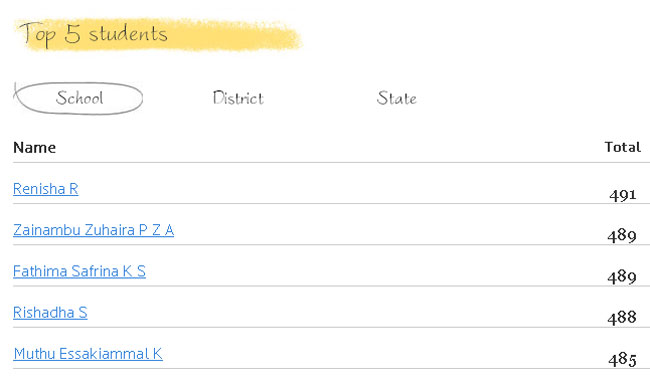Open Renisha R student link
Image resolution: width=650 pixels, height=380 pixels.
[46, 189]
